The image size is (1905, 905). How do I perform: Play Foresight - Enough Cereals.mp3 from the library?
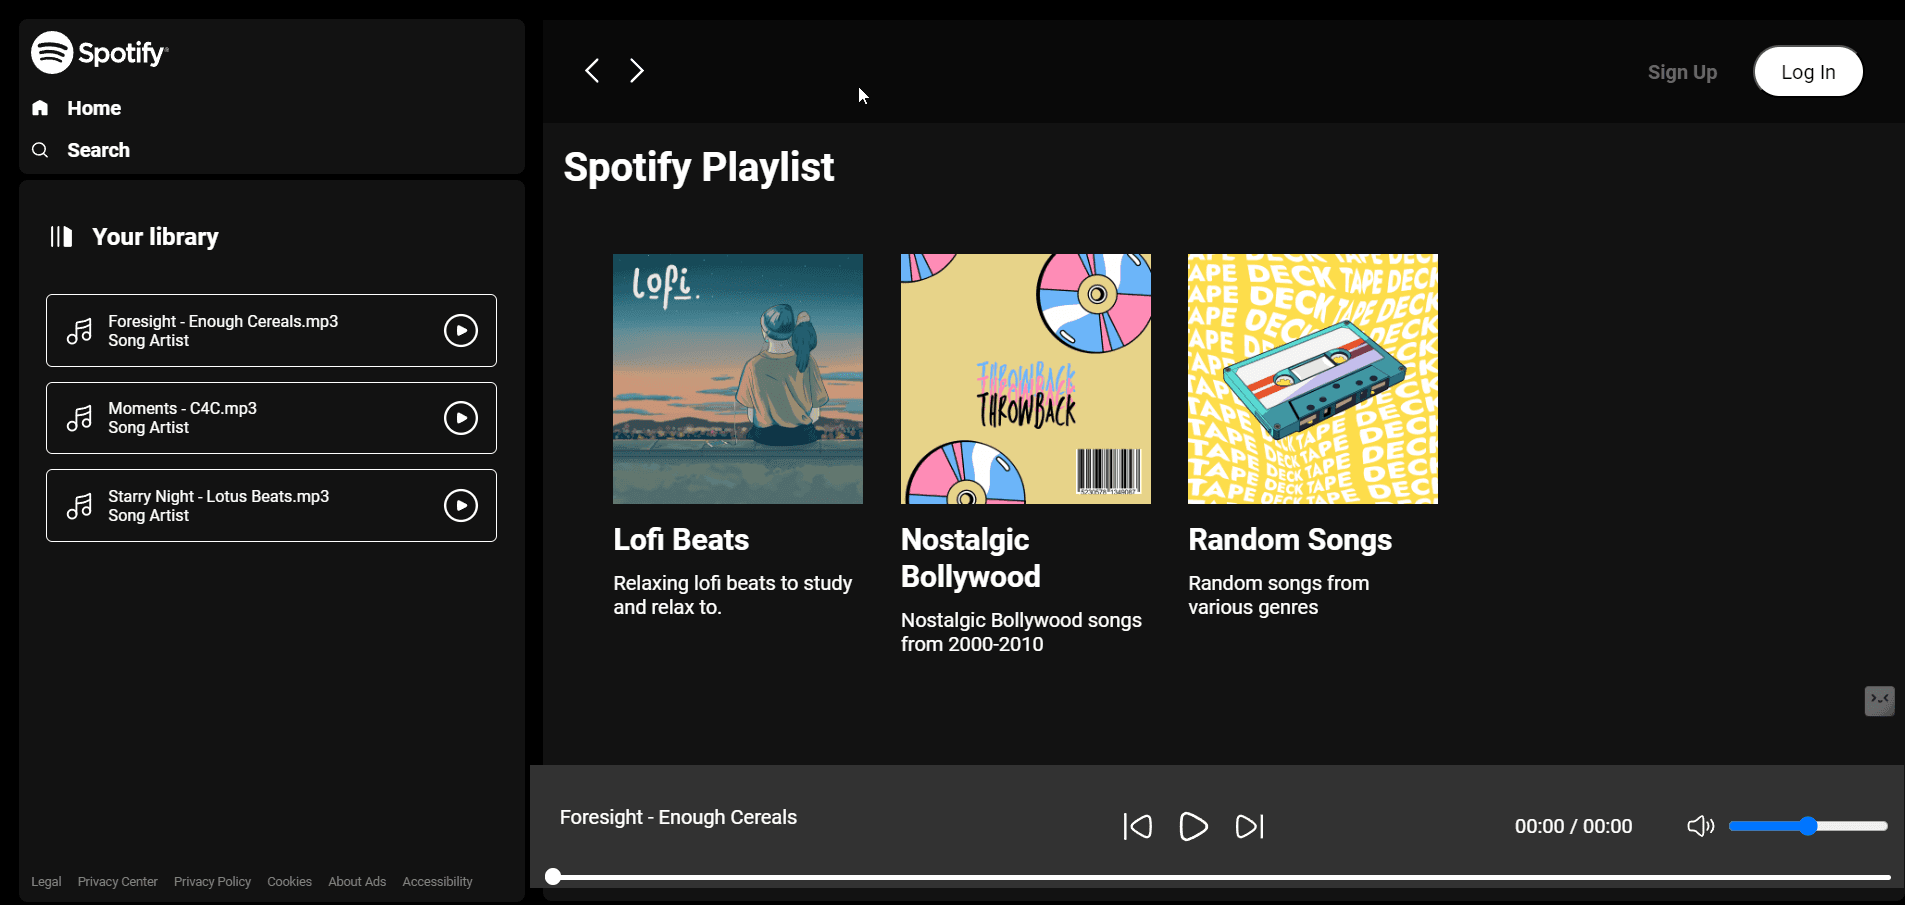pos(461,330)
